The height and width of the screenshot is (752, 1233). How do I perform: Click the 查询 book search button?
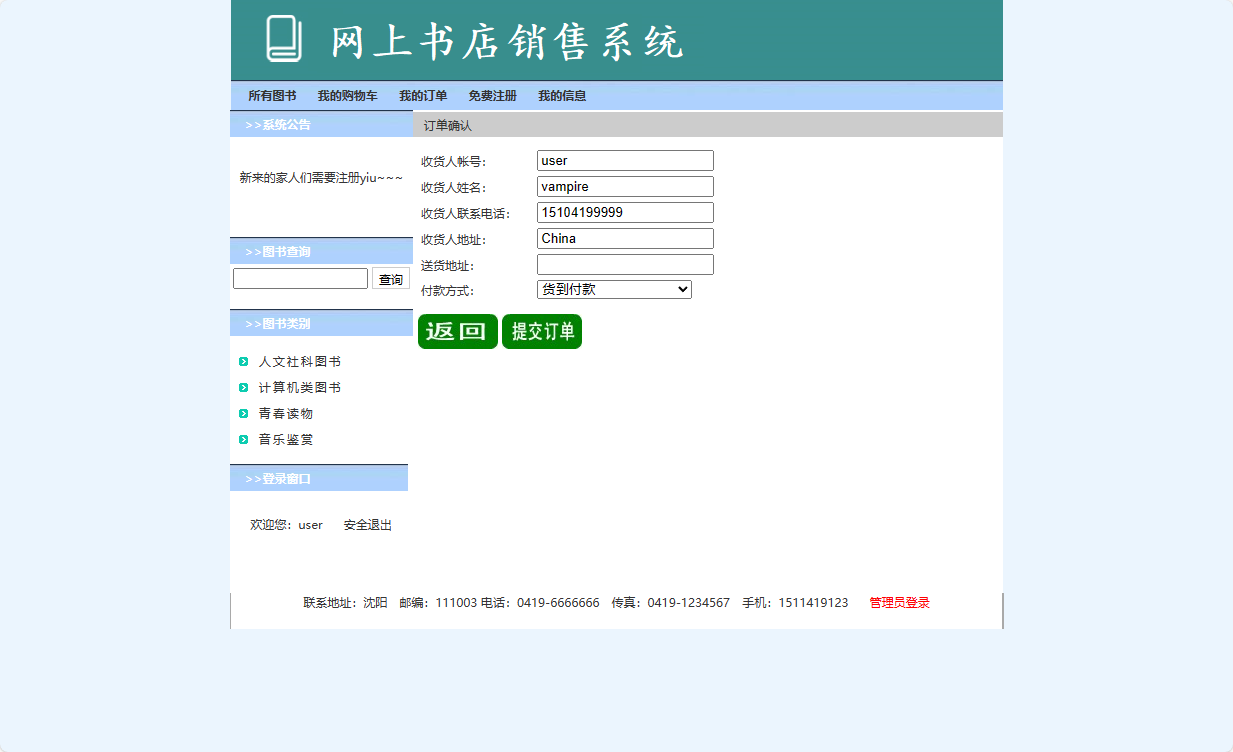[x=390, y=278]
